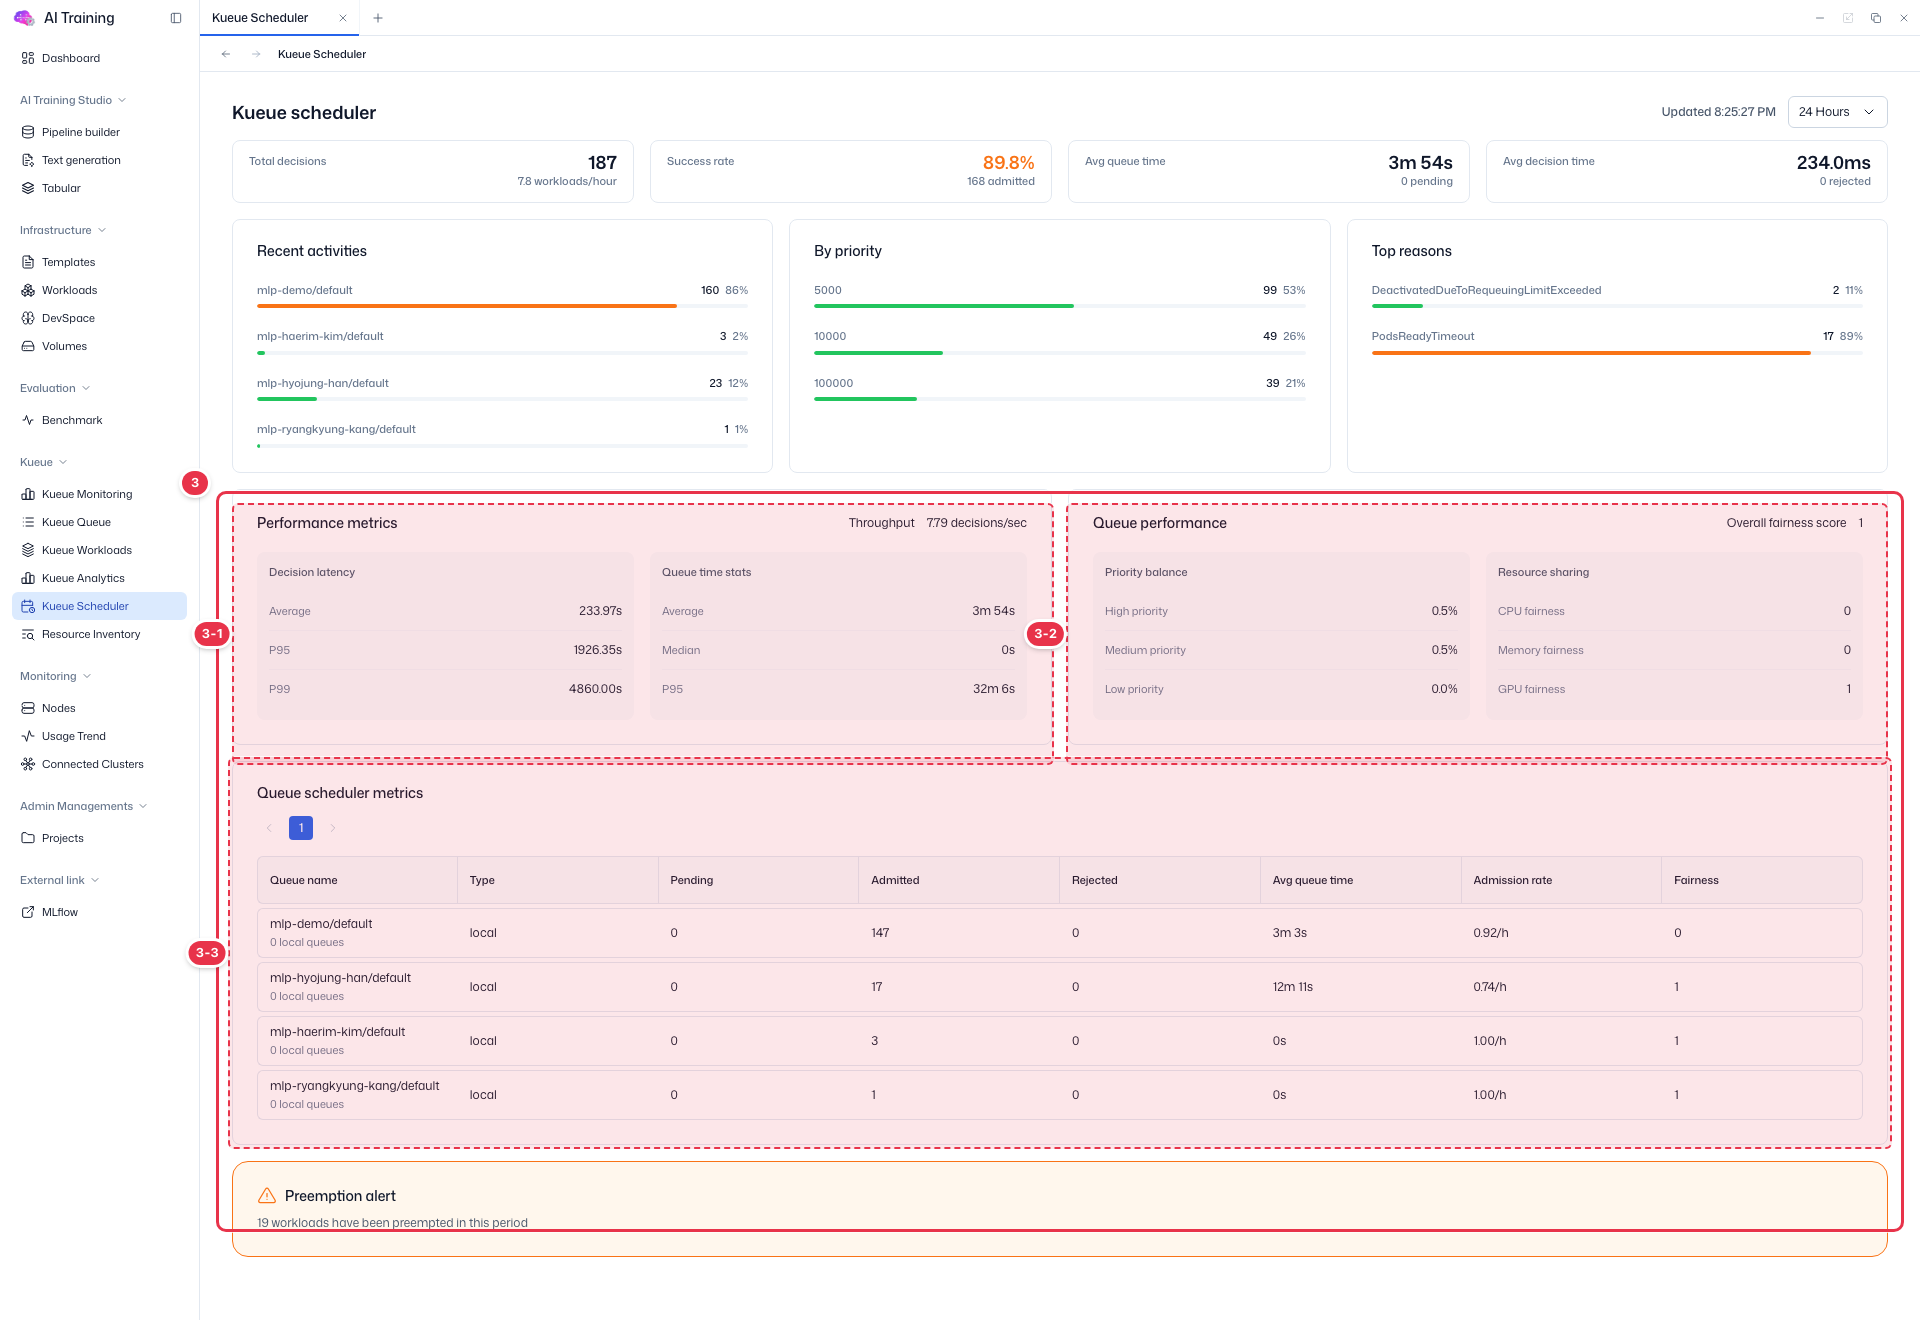Click the PodsReadyTimeout progress bar
Viewport: 1920px width, 1320px height.
1591,353
